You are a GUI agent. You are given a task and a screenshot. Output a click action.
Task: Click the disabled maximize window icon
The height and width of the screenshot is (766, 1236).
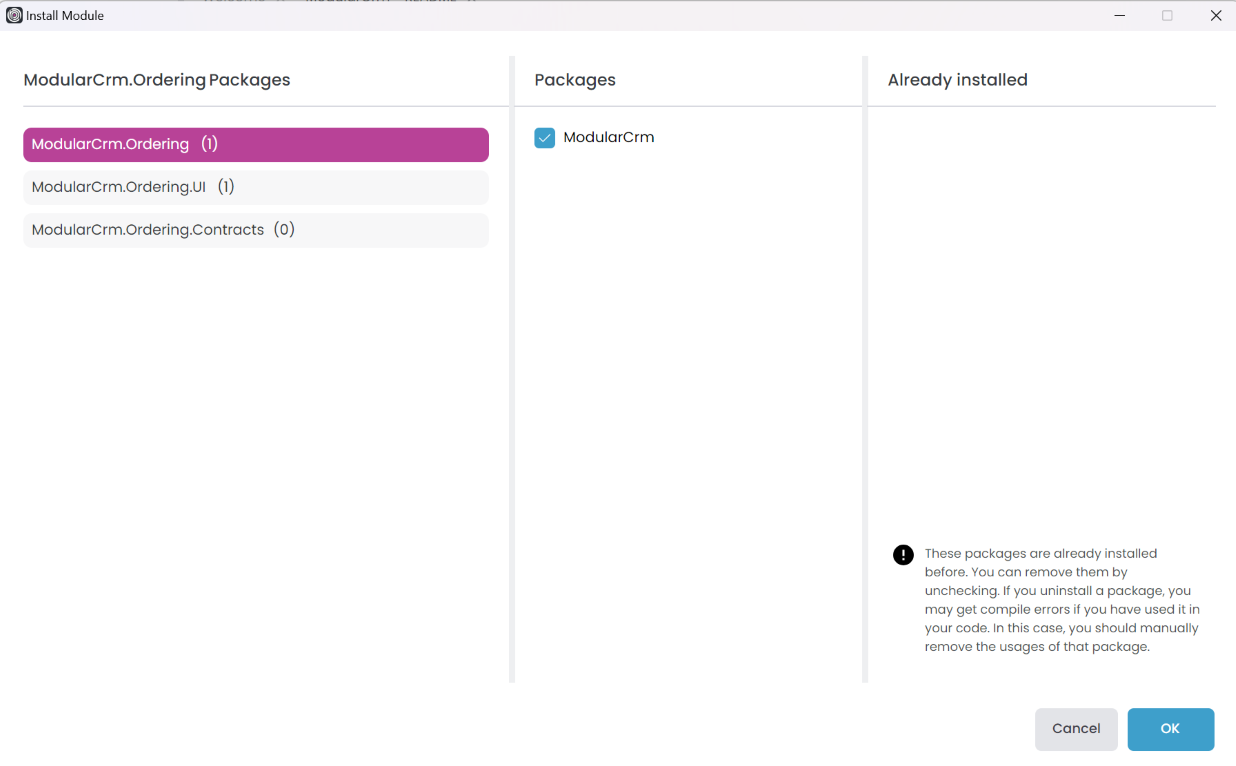pyautogui.click(x=1167, y=16)
